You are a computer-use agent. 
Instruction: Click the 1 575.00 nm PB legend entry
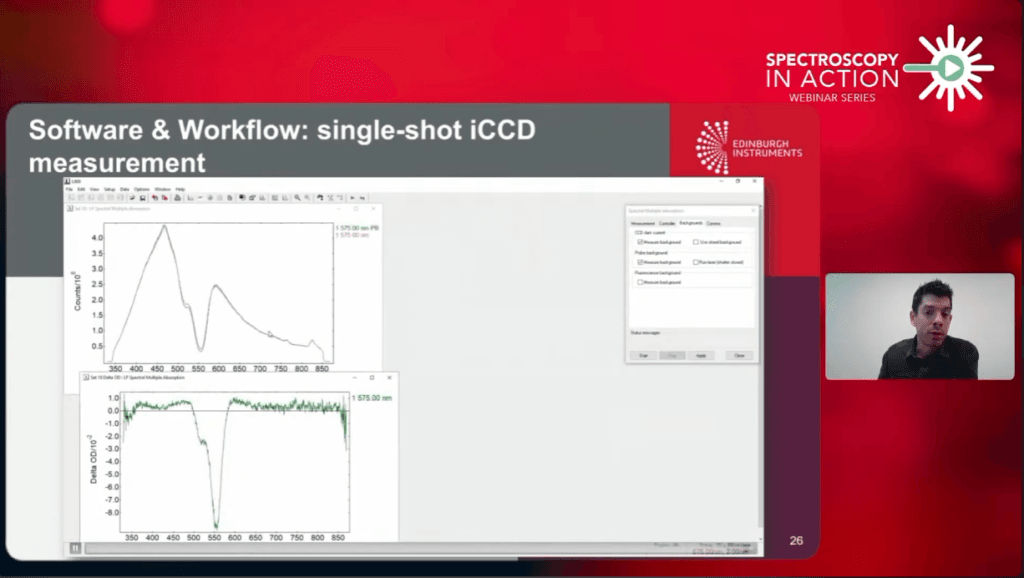pyautogui.click(x=357, y=228)
